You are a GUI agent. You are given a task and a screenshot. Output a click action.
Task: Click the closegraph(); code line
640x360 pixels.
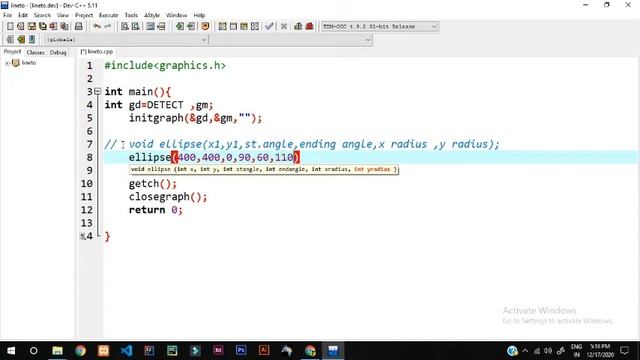point(168,197)
